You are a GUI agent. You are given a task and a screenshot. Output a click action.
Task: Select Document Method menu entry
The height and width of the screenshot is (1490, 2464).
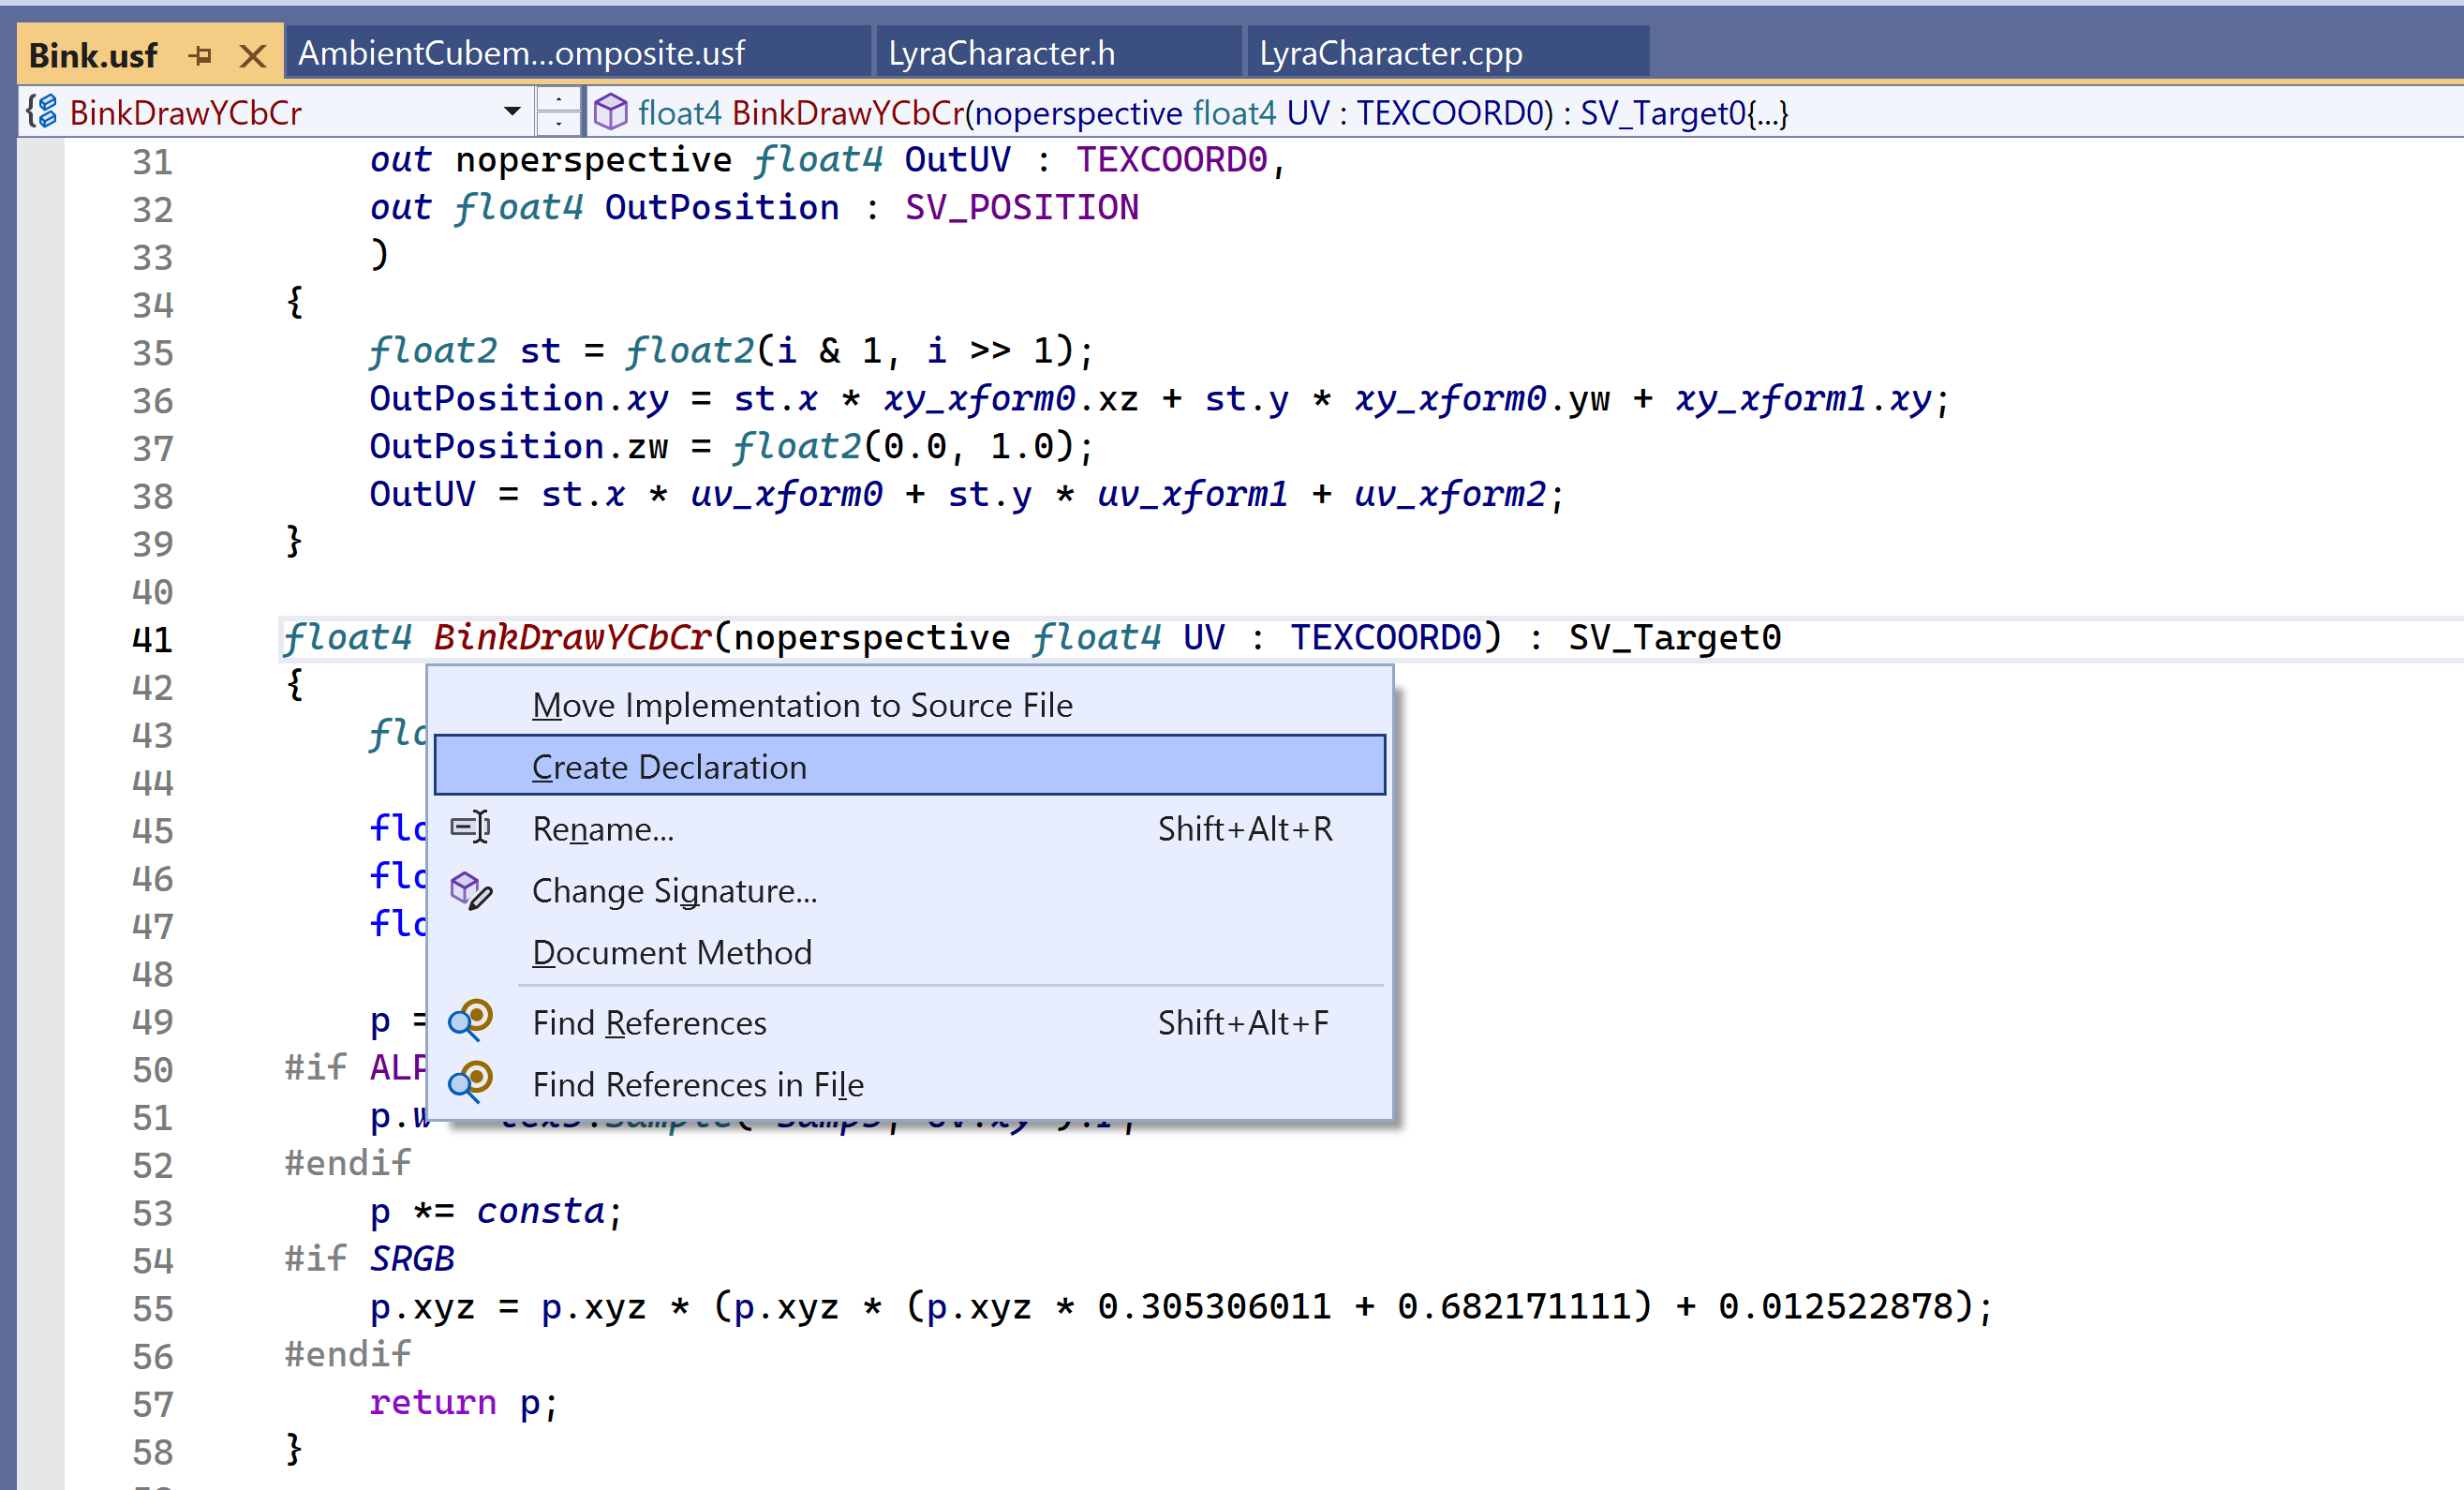(671, 952)
